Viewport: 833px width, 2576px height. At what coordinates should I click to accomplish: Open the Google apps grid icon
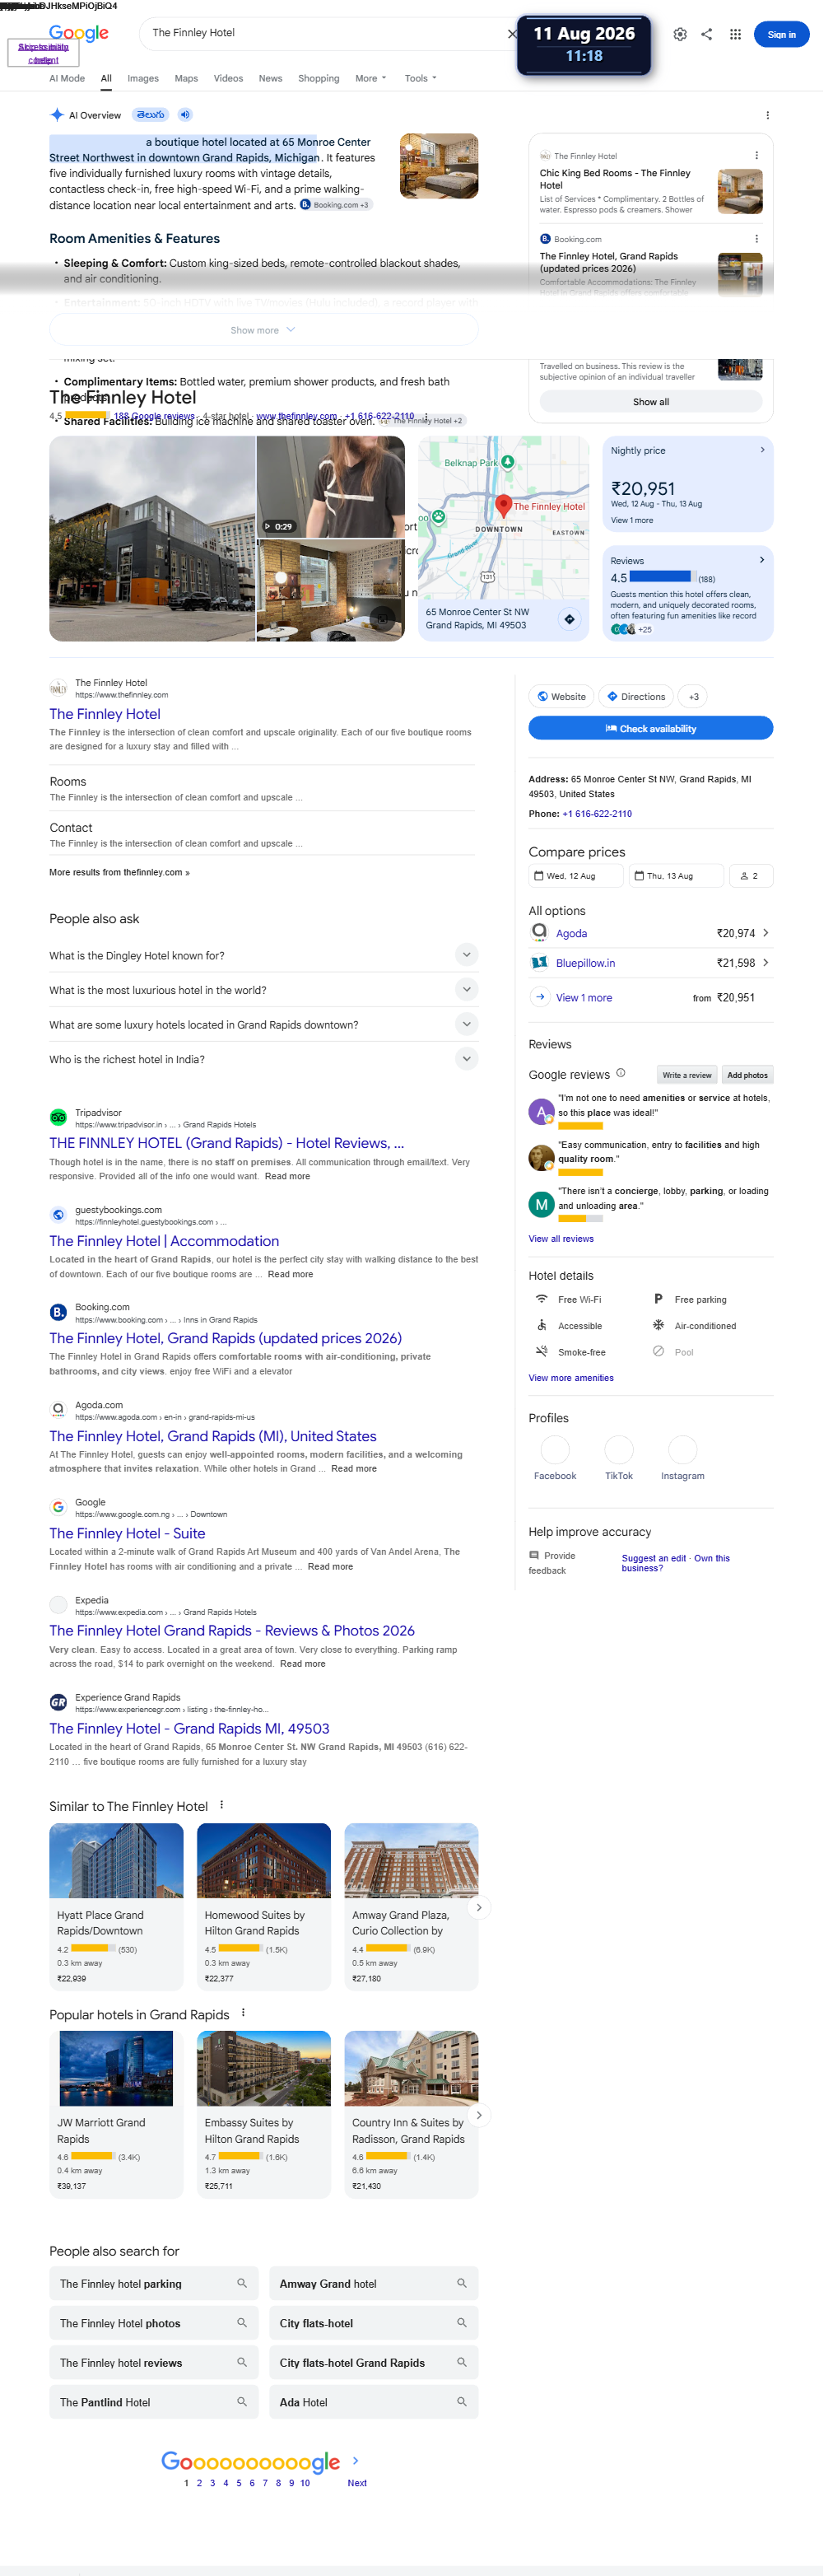[735, 34]
